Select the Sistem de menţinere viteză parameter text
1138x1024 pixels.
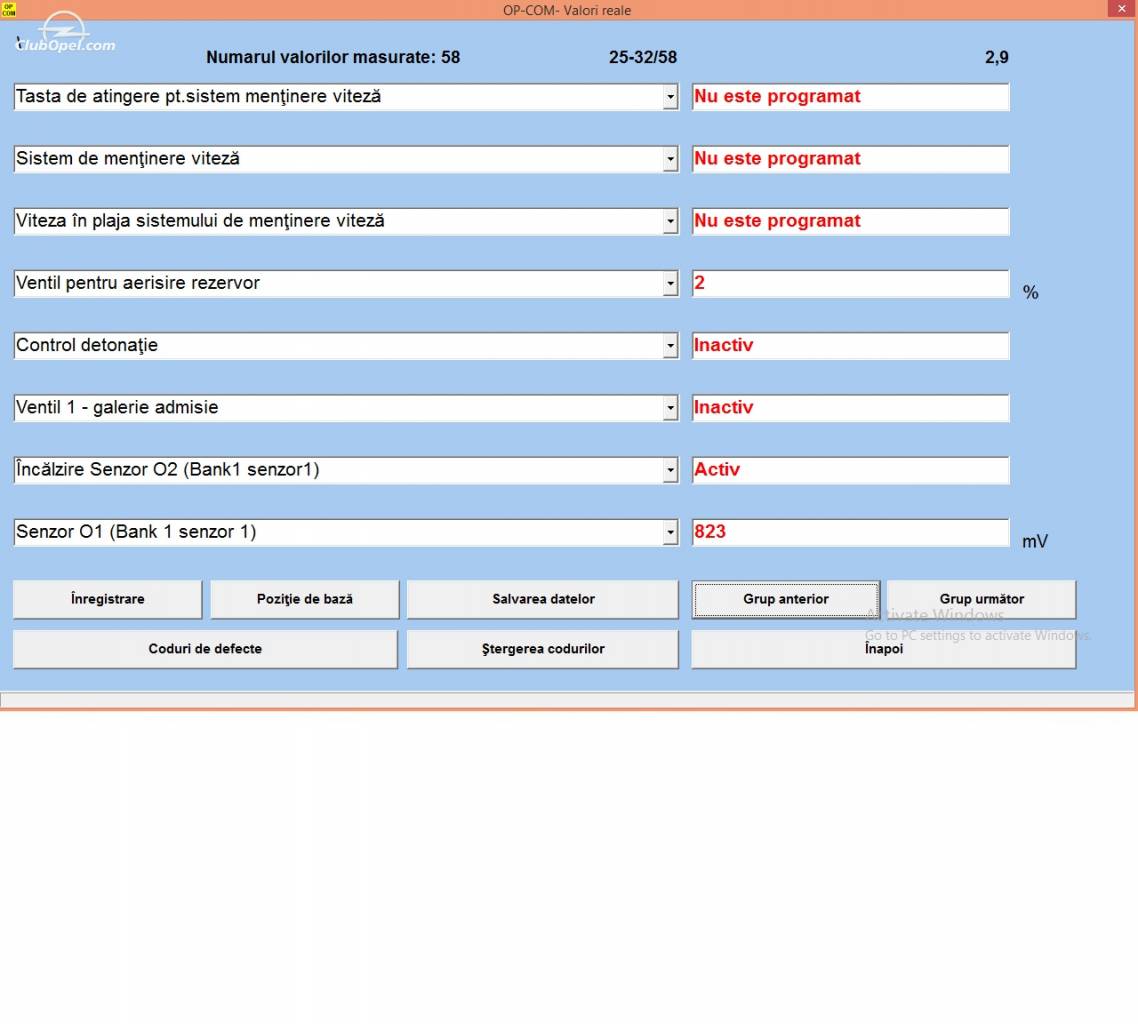point(128,159)
